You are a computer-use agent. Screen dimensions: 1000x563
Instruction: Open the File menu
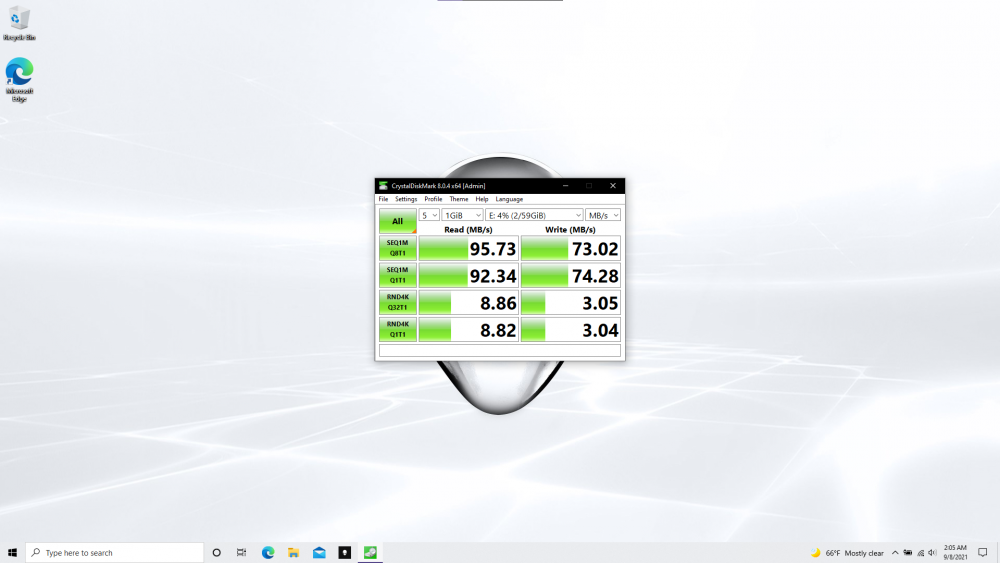(x=383, y=199)
